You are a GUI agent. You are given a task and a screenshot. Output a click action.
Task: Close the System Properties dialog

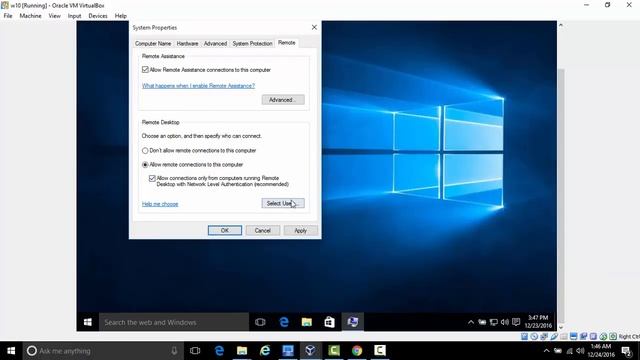tap(314, 27)
